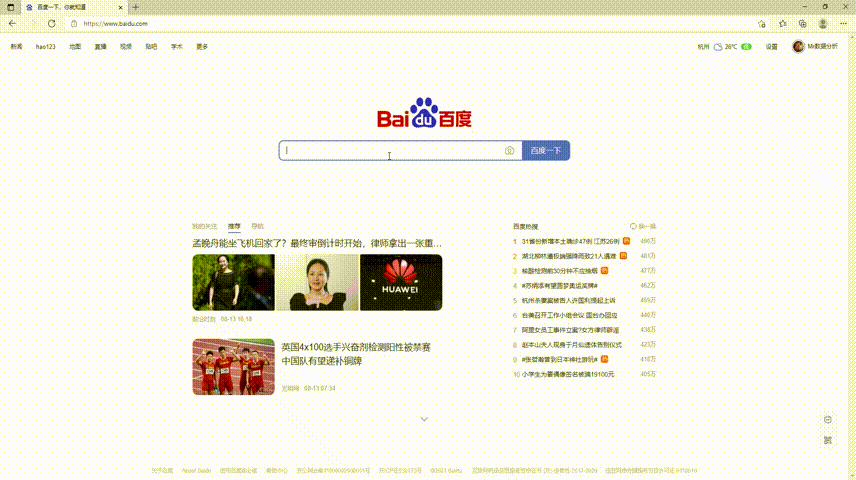Click the page vertical scrollbar up arrow
The image size is (856, 480).
pos(852,37)
